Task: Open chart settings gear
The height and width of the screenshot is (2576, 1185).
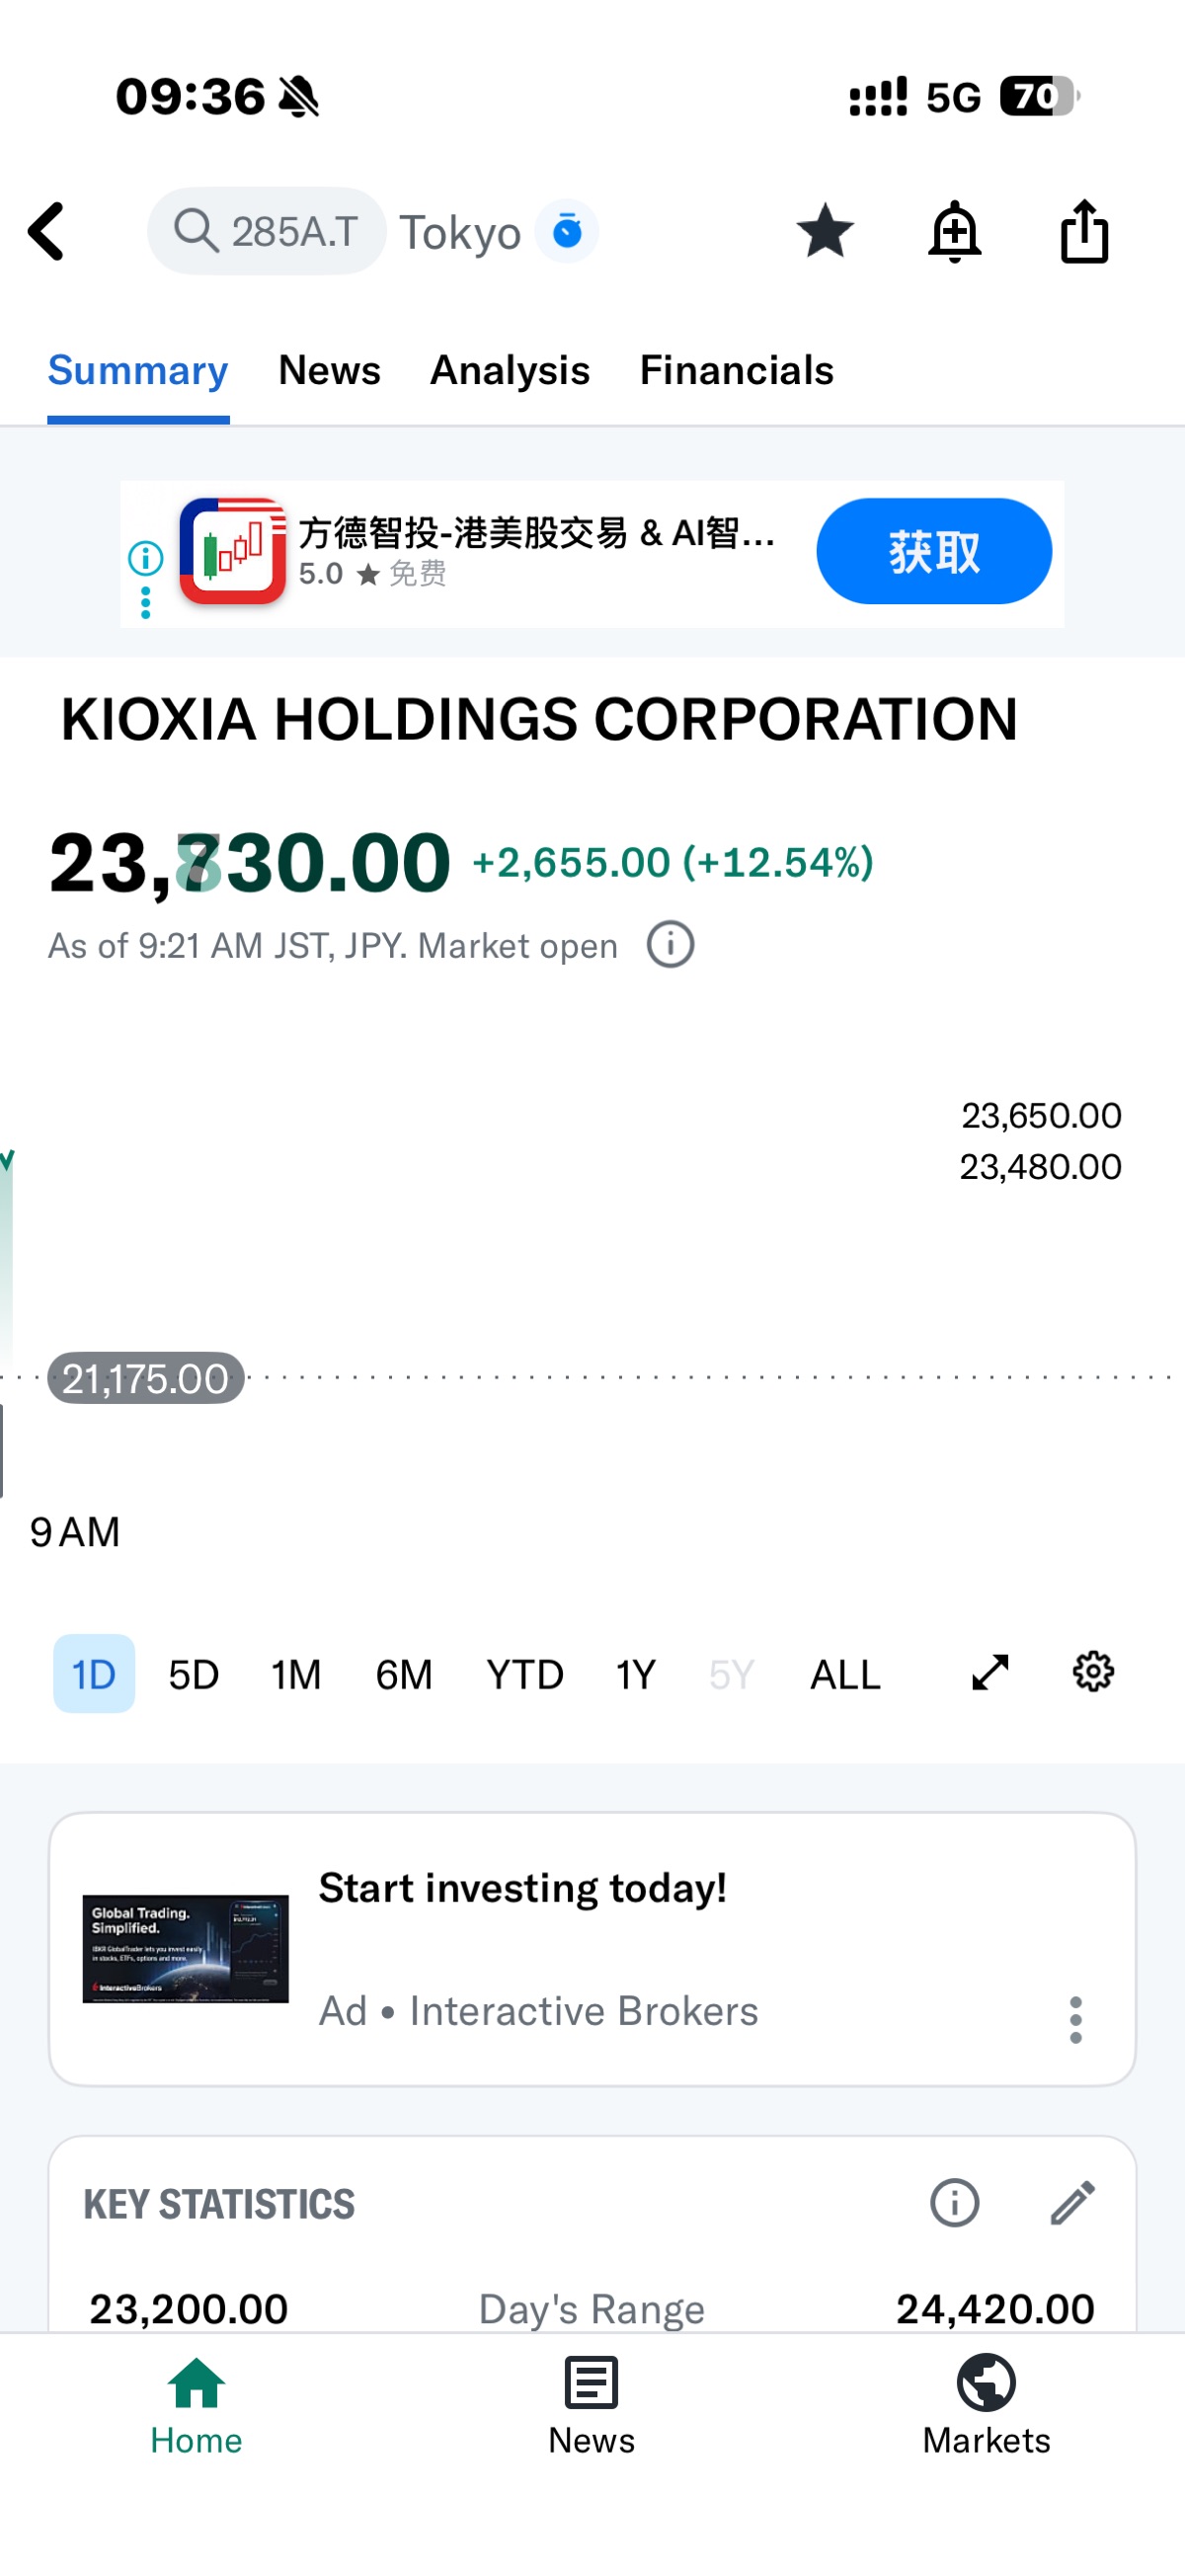Action: pyautogui.click(x=1093, y=1672)
